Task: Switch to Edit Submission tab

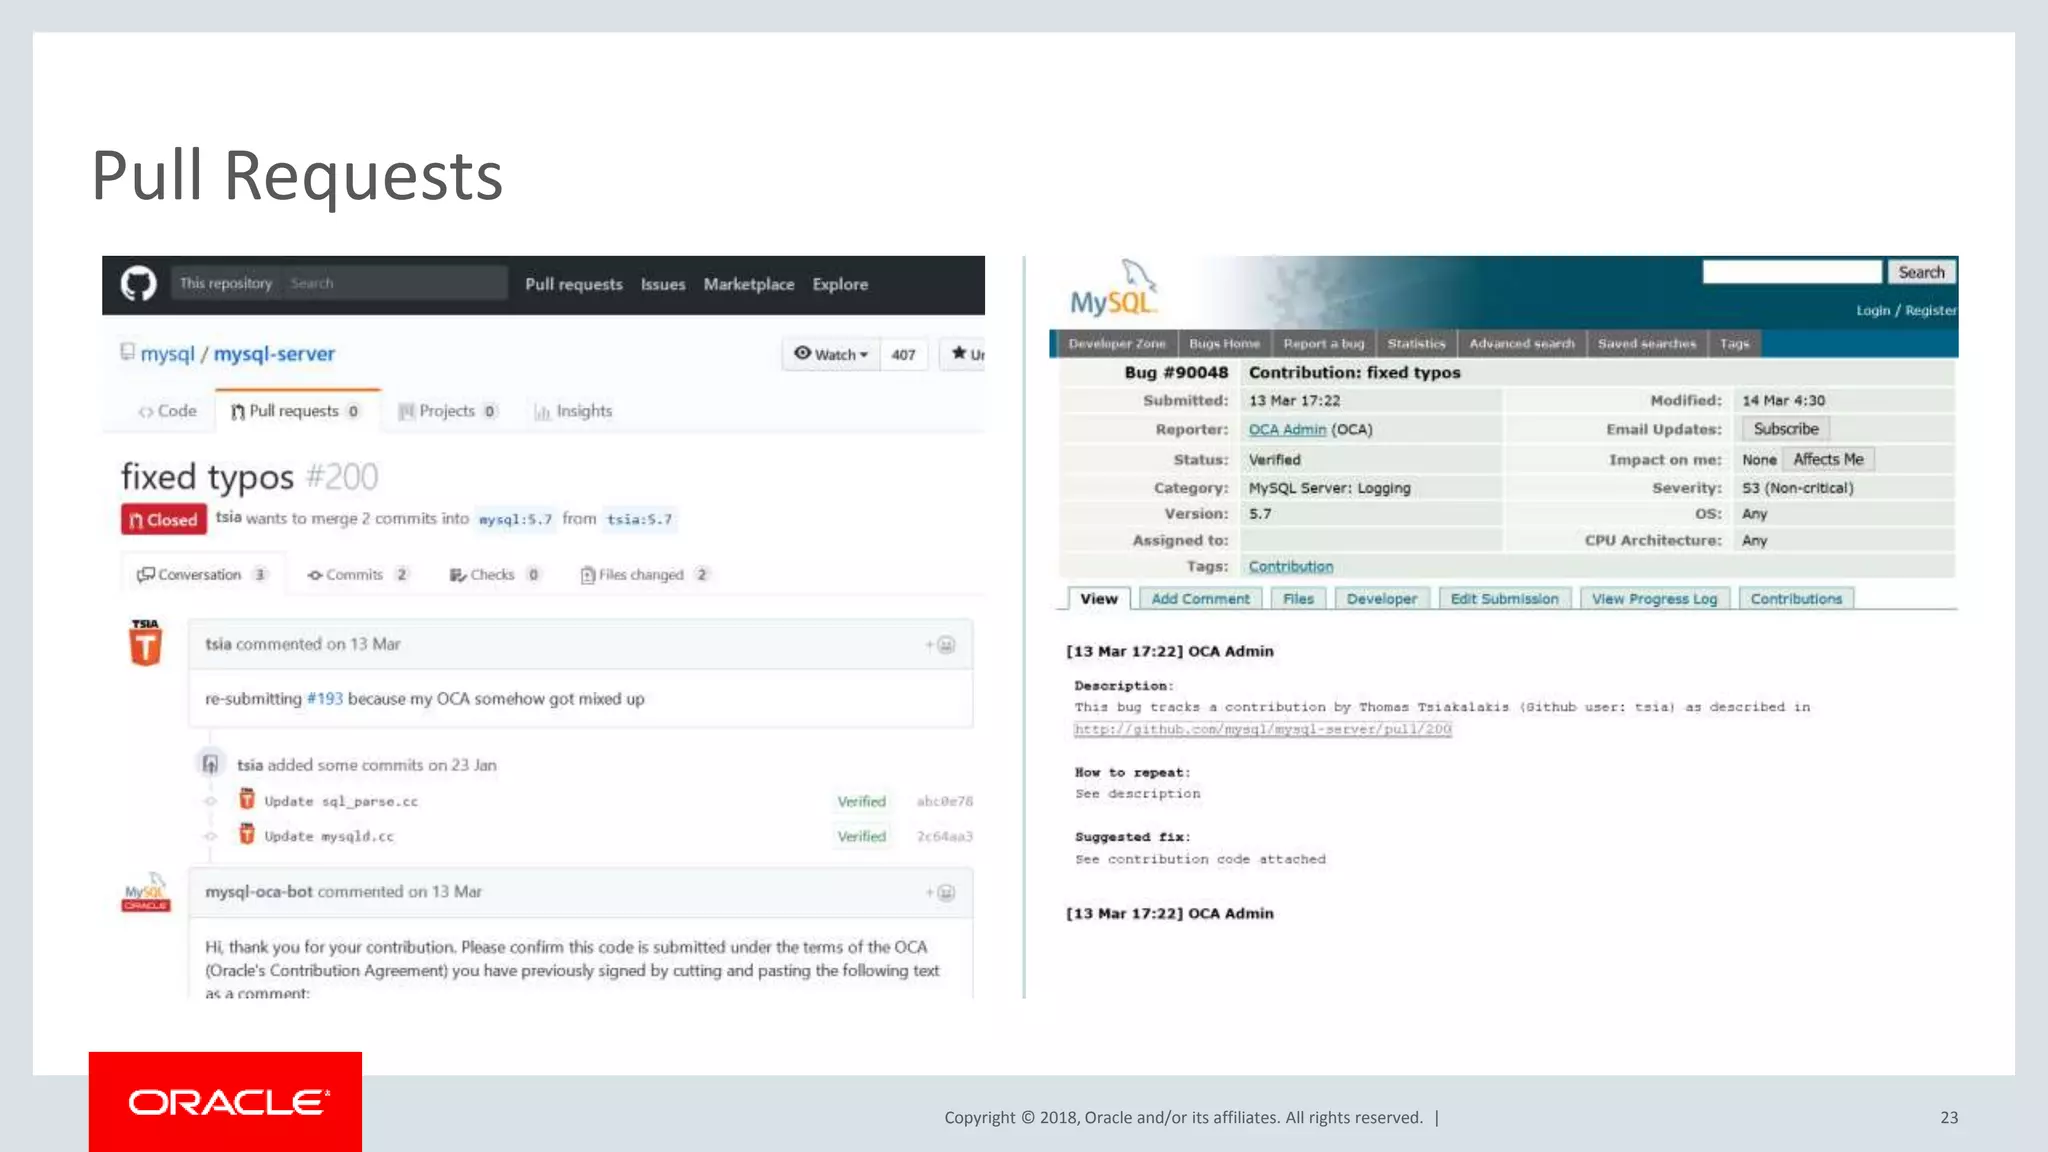Action: (x=1505, y=599)
